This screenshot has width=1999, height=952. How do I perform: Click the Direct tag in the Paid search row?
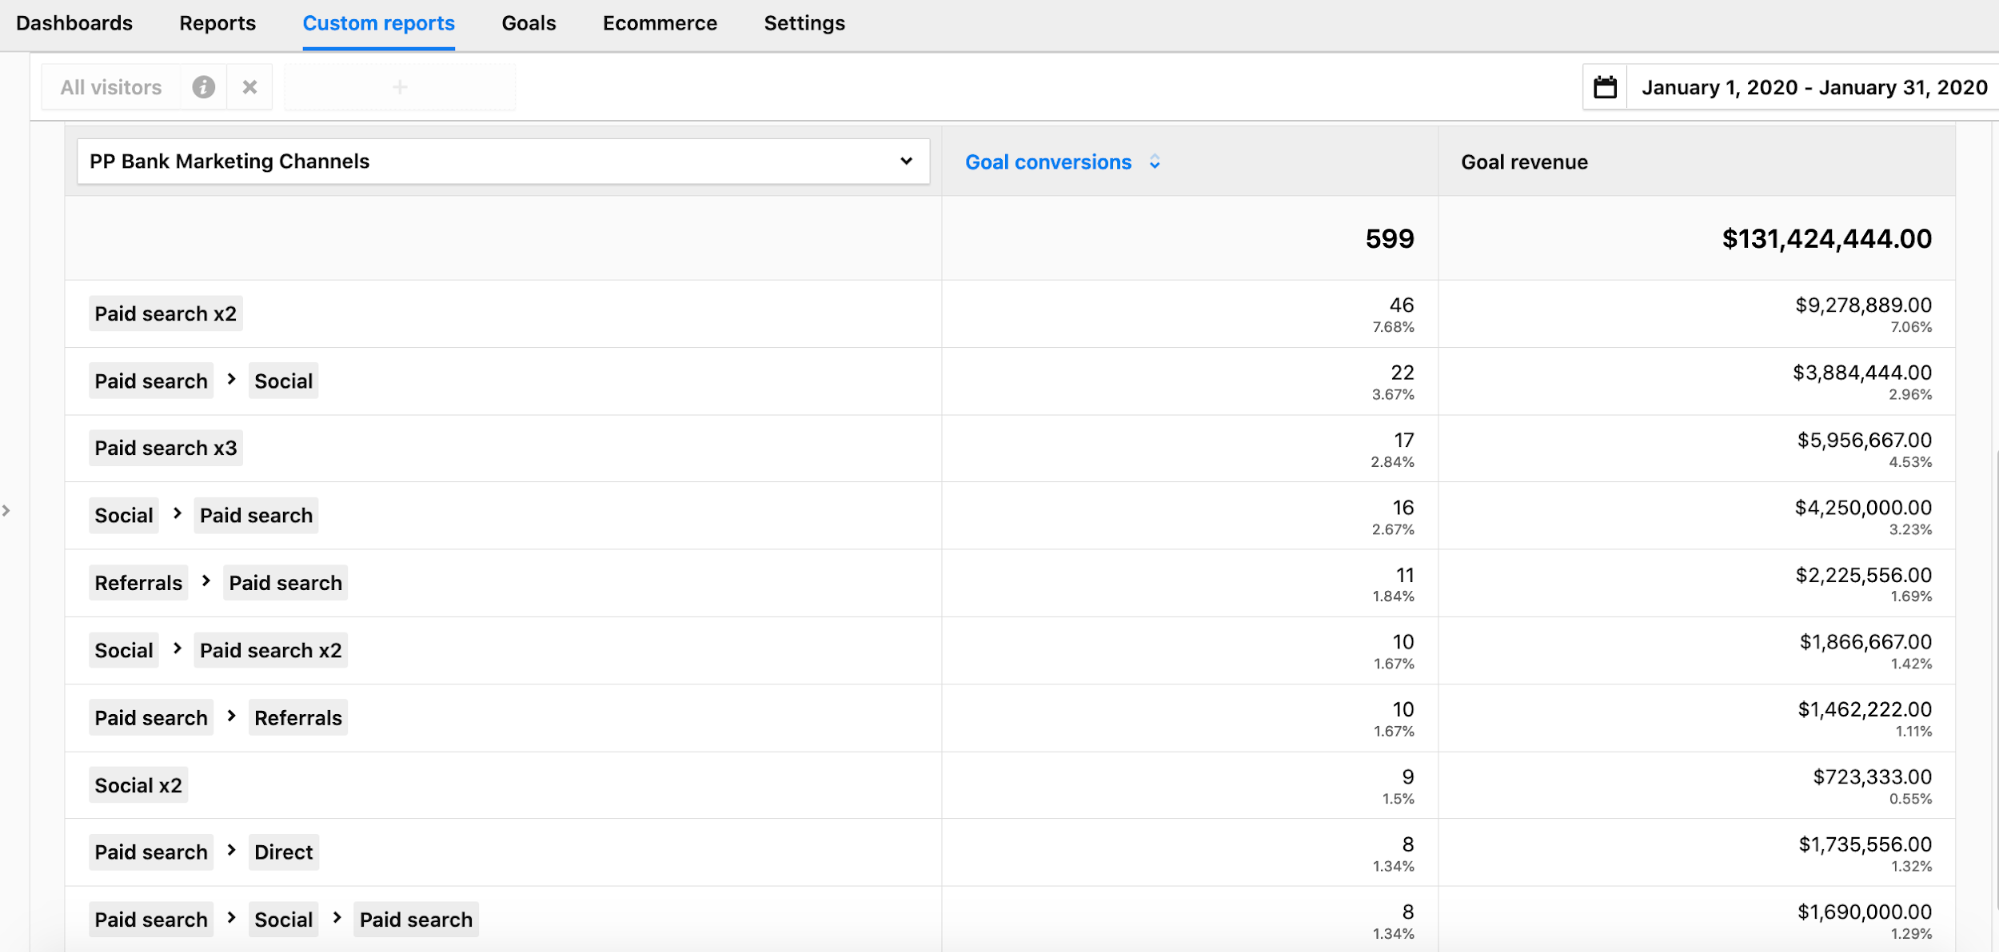[x=284, y=852]
